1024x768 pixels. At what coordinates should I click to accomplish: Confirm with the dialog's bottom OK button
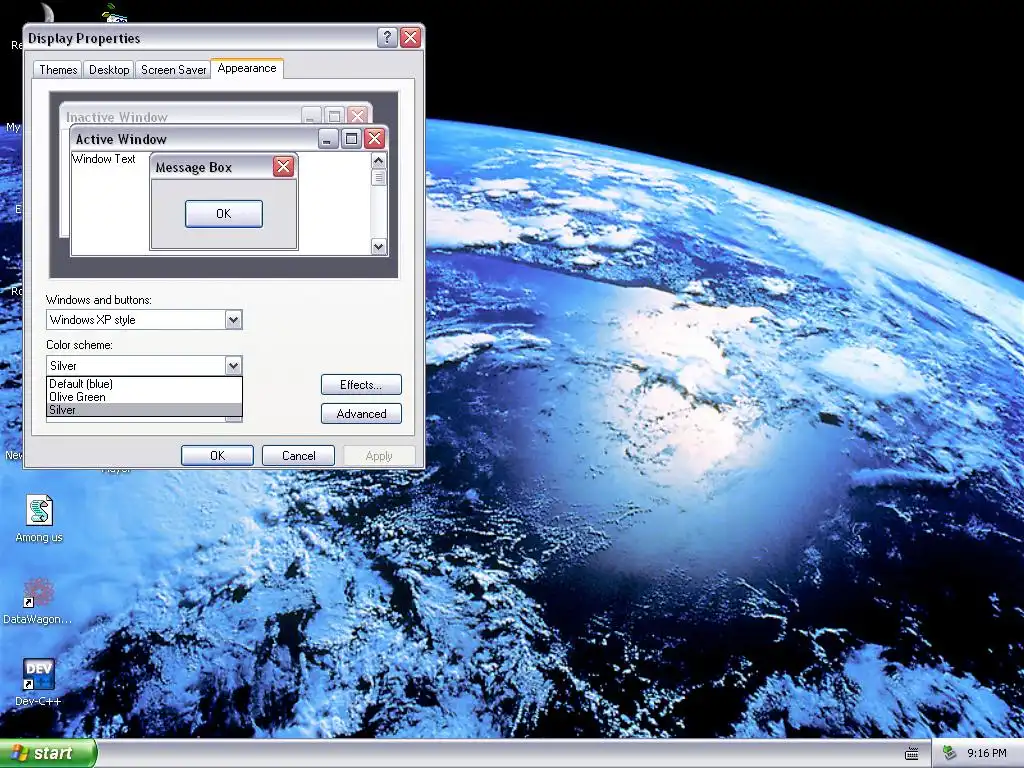(217, 456)
